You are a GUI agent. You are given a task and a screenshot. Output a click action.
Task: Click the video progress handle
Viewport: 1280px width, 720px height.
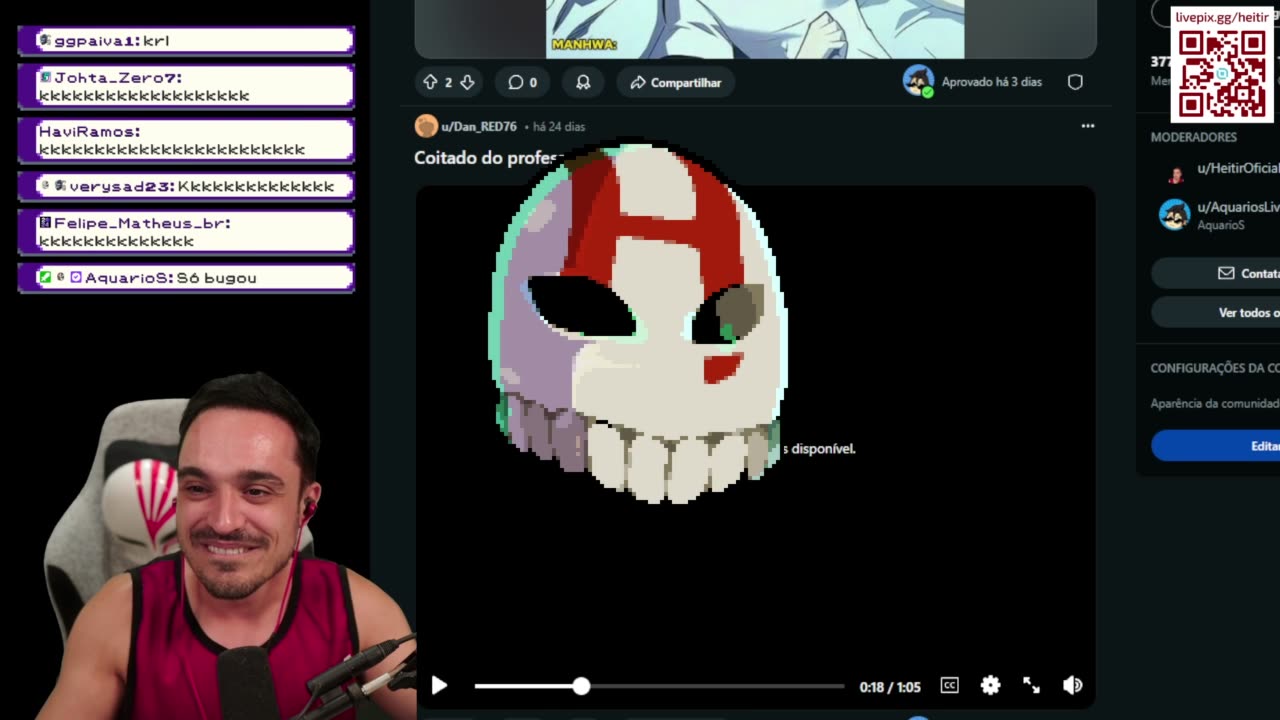(581, 686)
